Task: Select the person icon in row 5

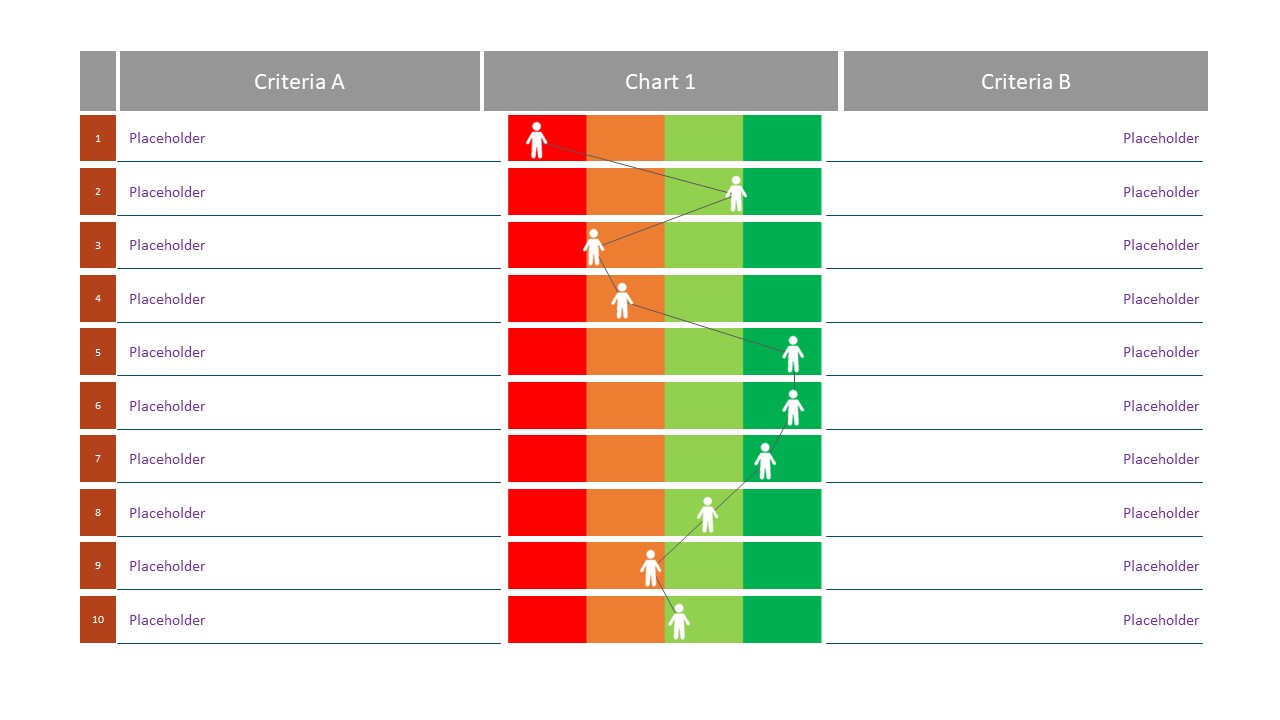Action: (x=793, y=354)
